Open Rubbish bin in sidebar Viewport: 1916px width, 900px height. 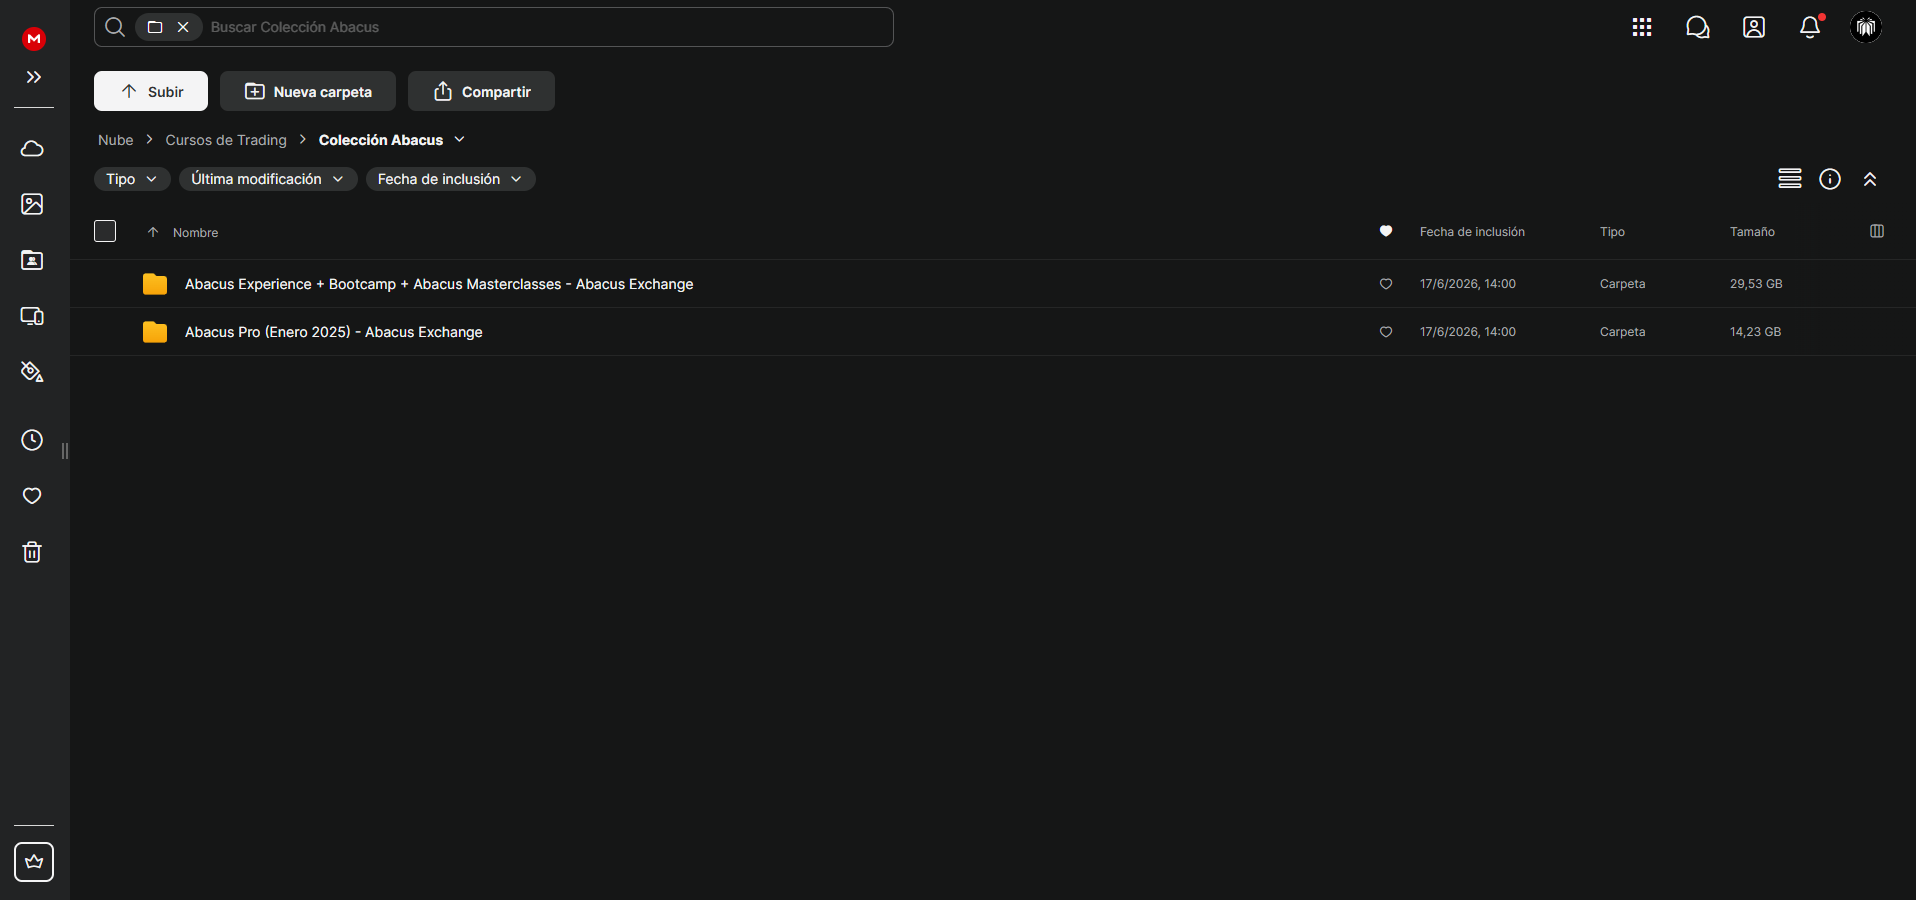click(32, 552)
